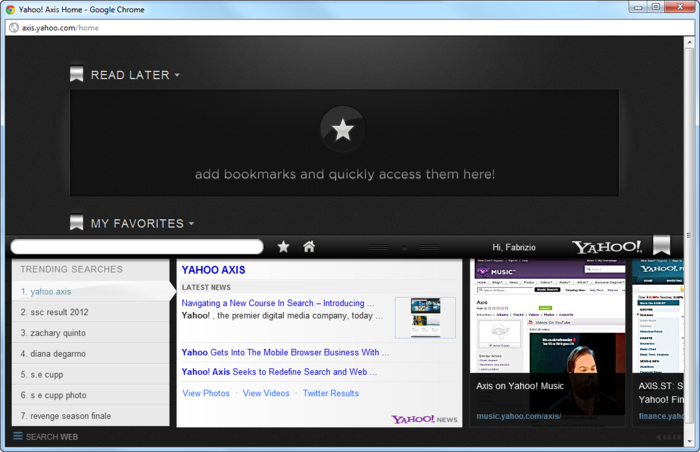Click the large star circle in Read Later
Viewport: 700px width, 452px height.
coord(343,130)
